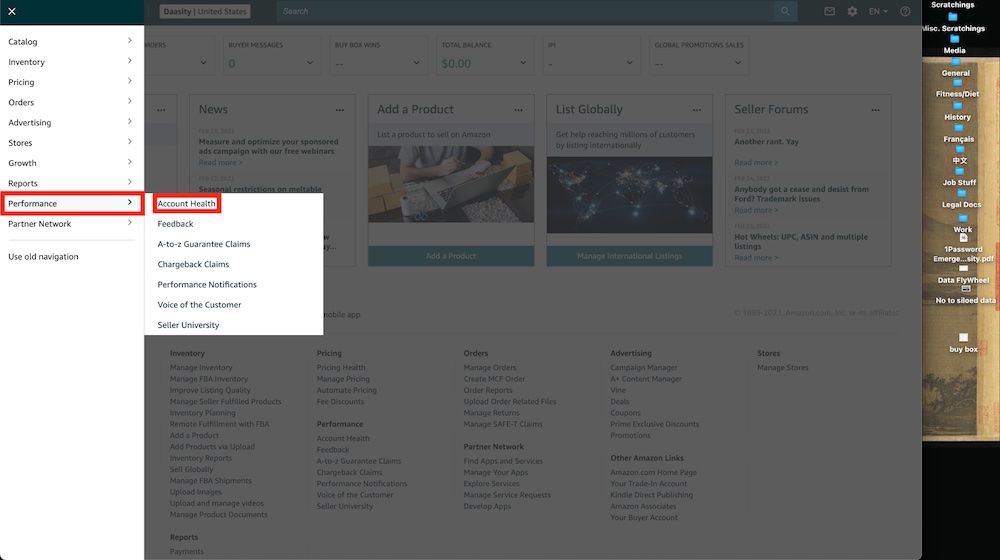Open the History desktop folder

pyautogui.click(x=958, y=112)
